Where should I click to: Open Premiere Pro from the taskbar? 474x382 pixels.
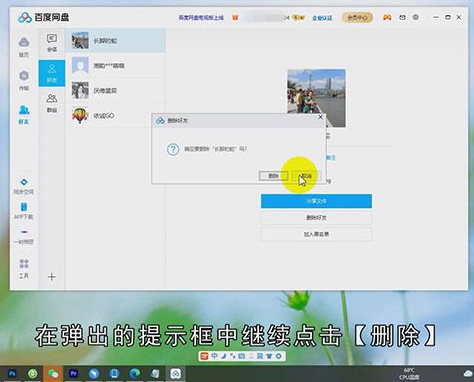[x=73, y=373]
